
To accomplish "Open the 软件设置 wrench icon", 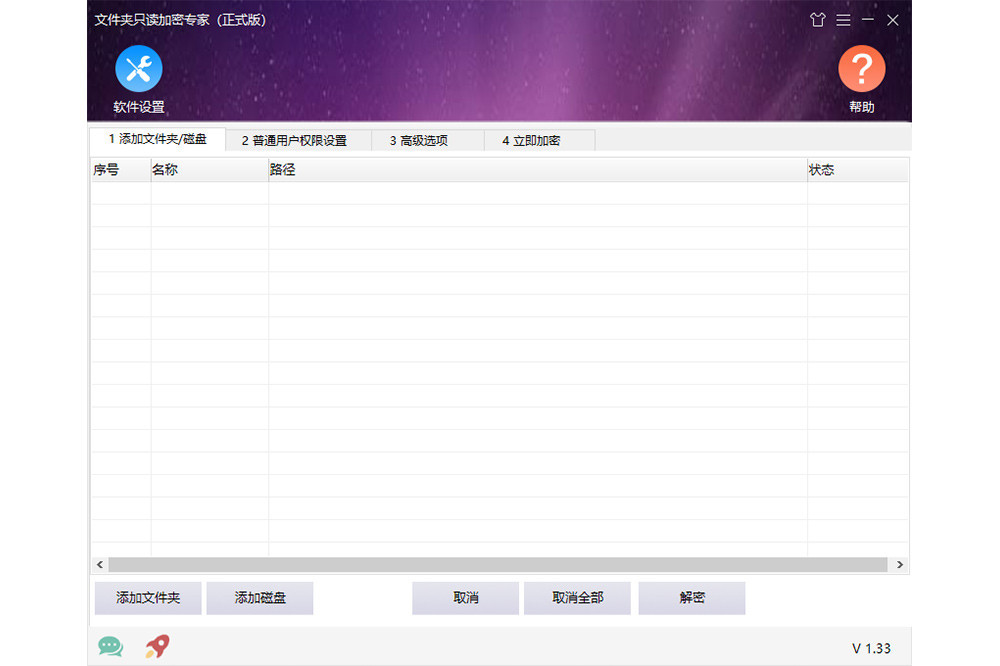I will 139,69.
